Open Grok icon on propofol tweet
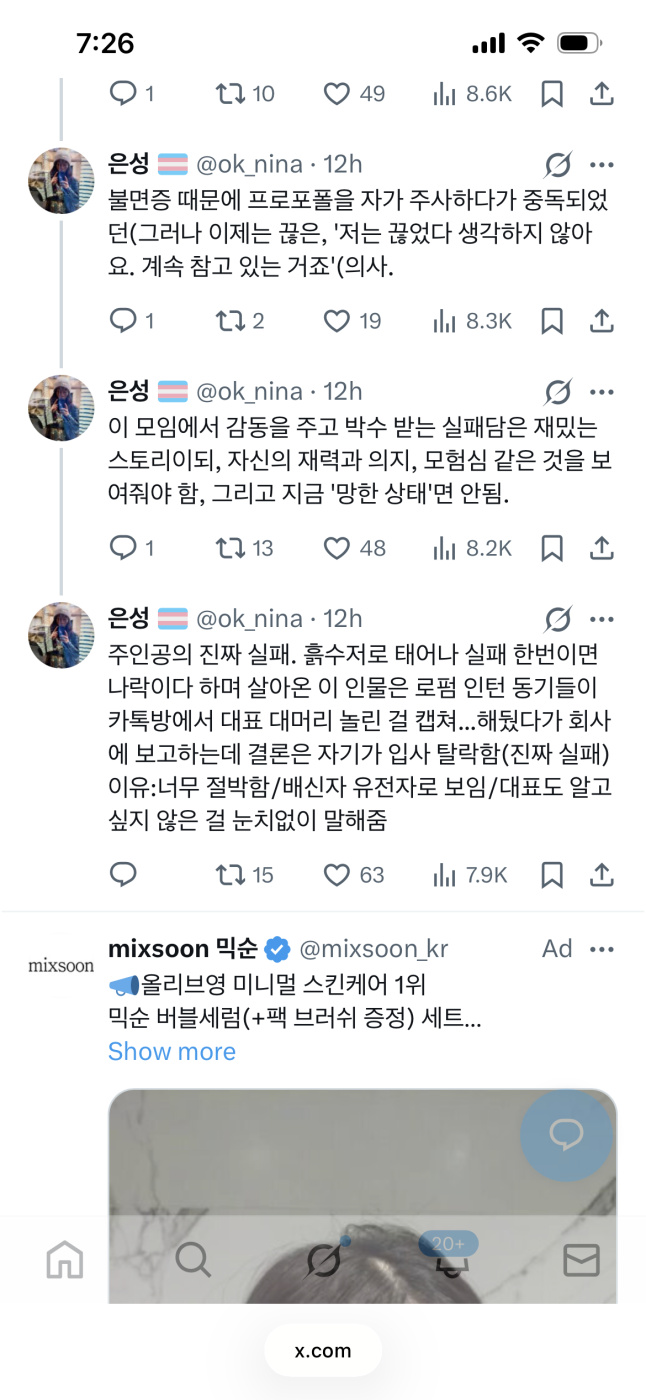 (x=557, y=165)
